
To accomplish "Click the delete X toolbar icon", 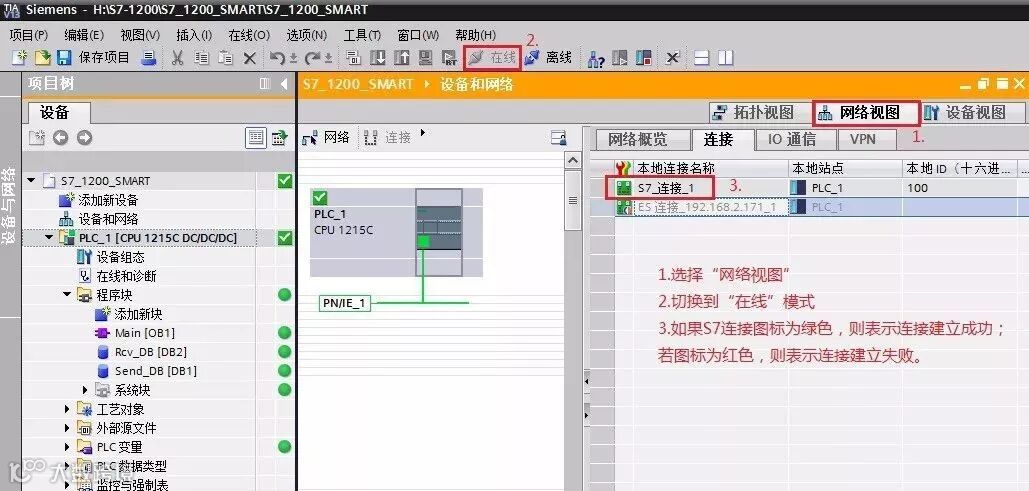I will tap(249, 58).
